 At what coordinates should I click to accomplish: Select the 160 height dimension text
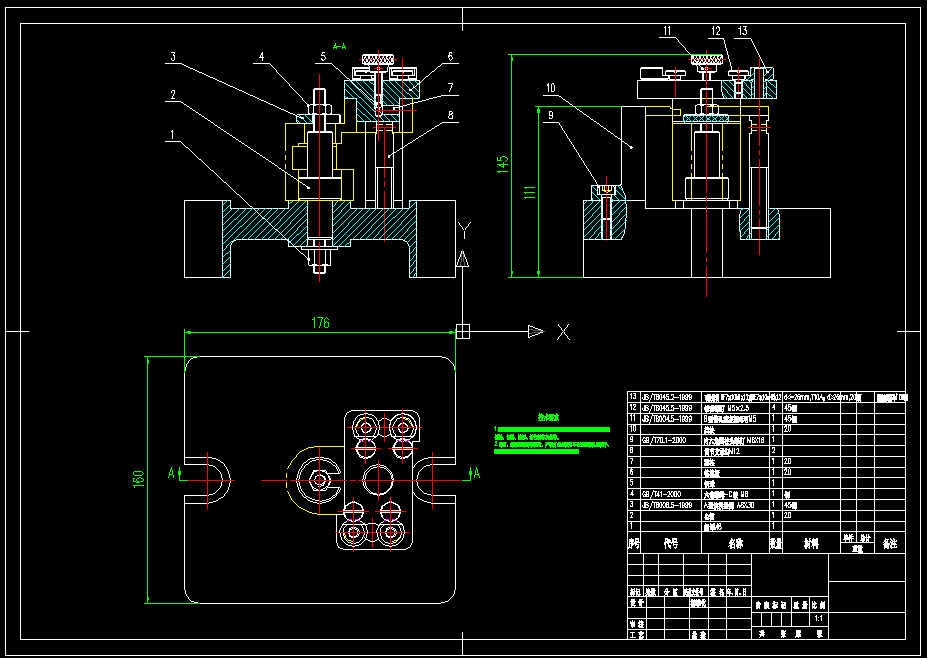point(138,479)
